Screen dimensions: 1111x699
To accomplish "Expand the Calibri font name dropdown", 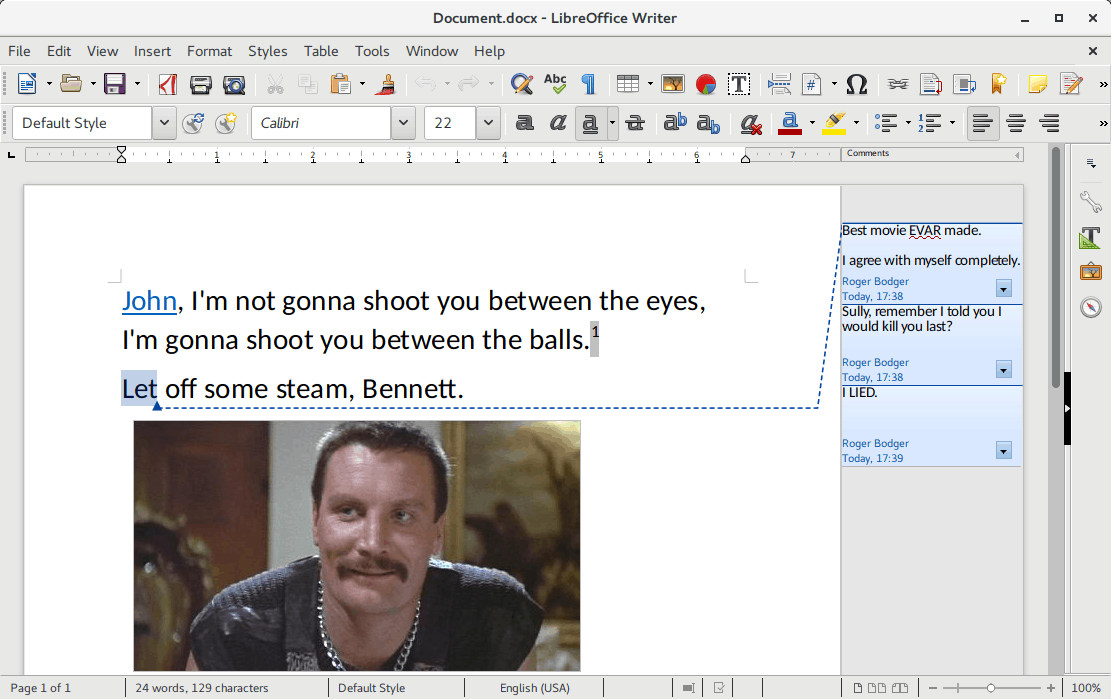I will 403,123.
